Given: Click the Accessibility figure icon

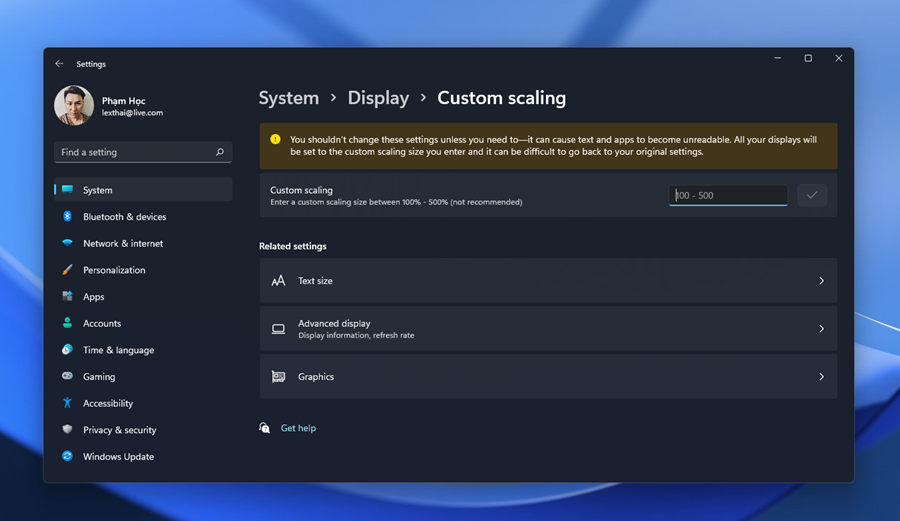Looking at the screenshot, I should point(67,403).
